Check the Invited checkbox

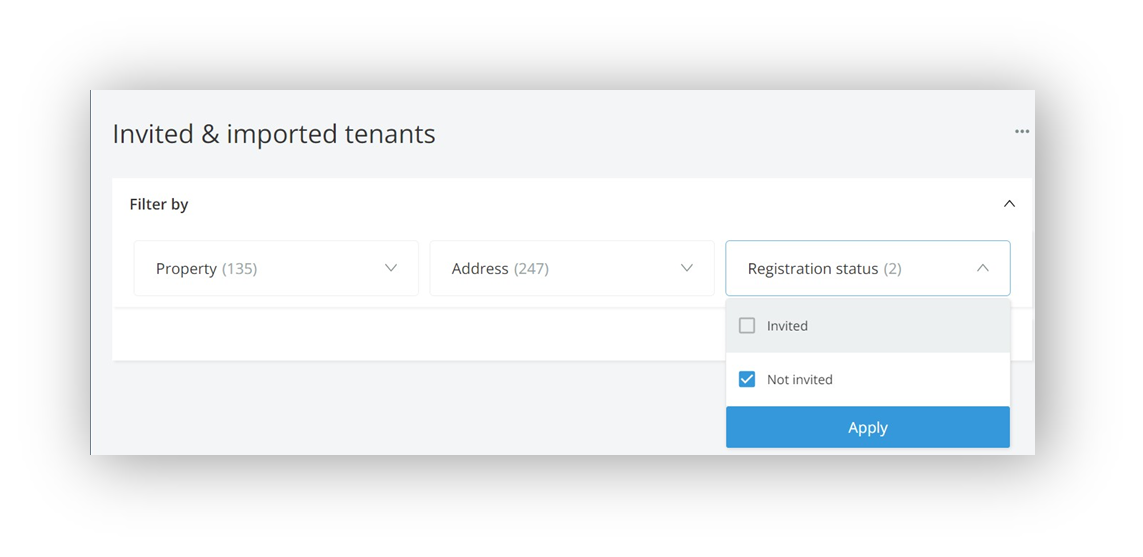click(x=746, y=326)
